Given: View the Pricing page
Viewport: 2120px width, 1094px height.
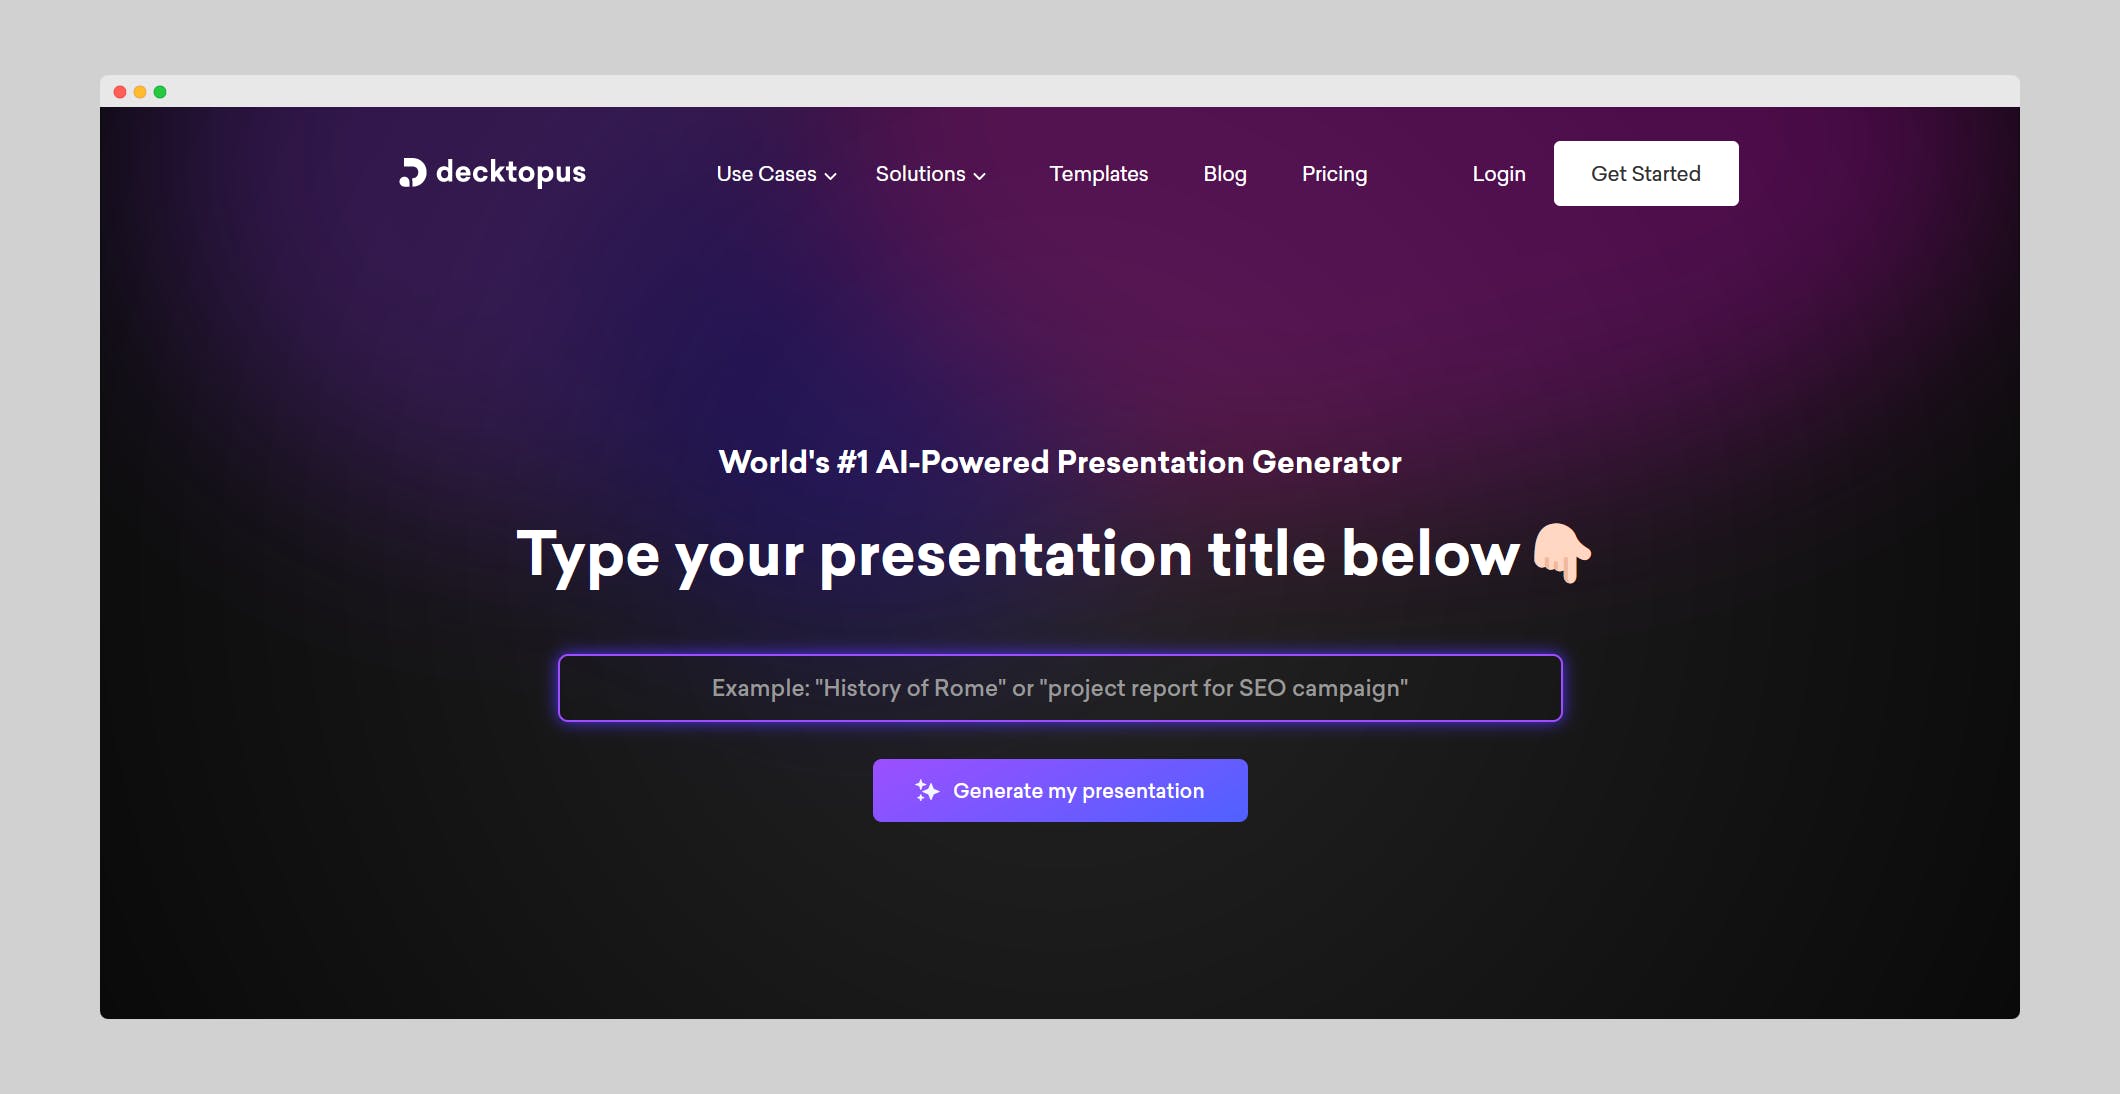Looking at the screenshot, I should pos(1334,174).
